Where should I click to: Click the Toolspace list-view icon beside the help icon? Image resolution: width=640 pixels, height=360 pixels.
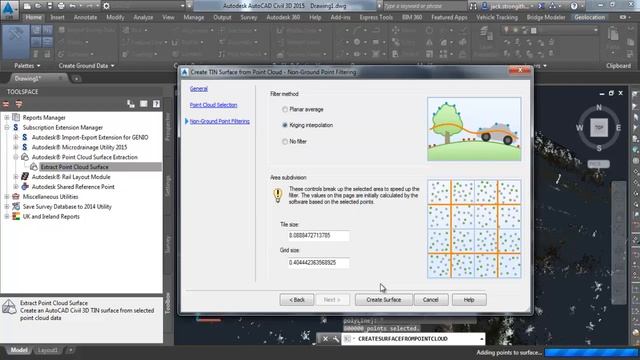click(x=144, y=104)
